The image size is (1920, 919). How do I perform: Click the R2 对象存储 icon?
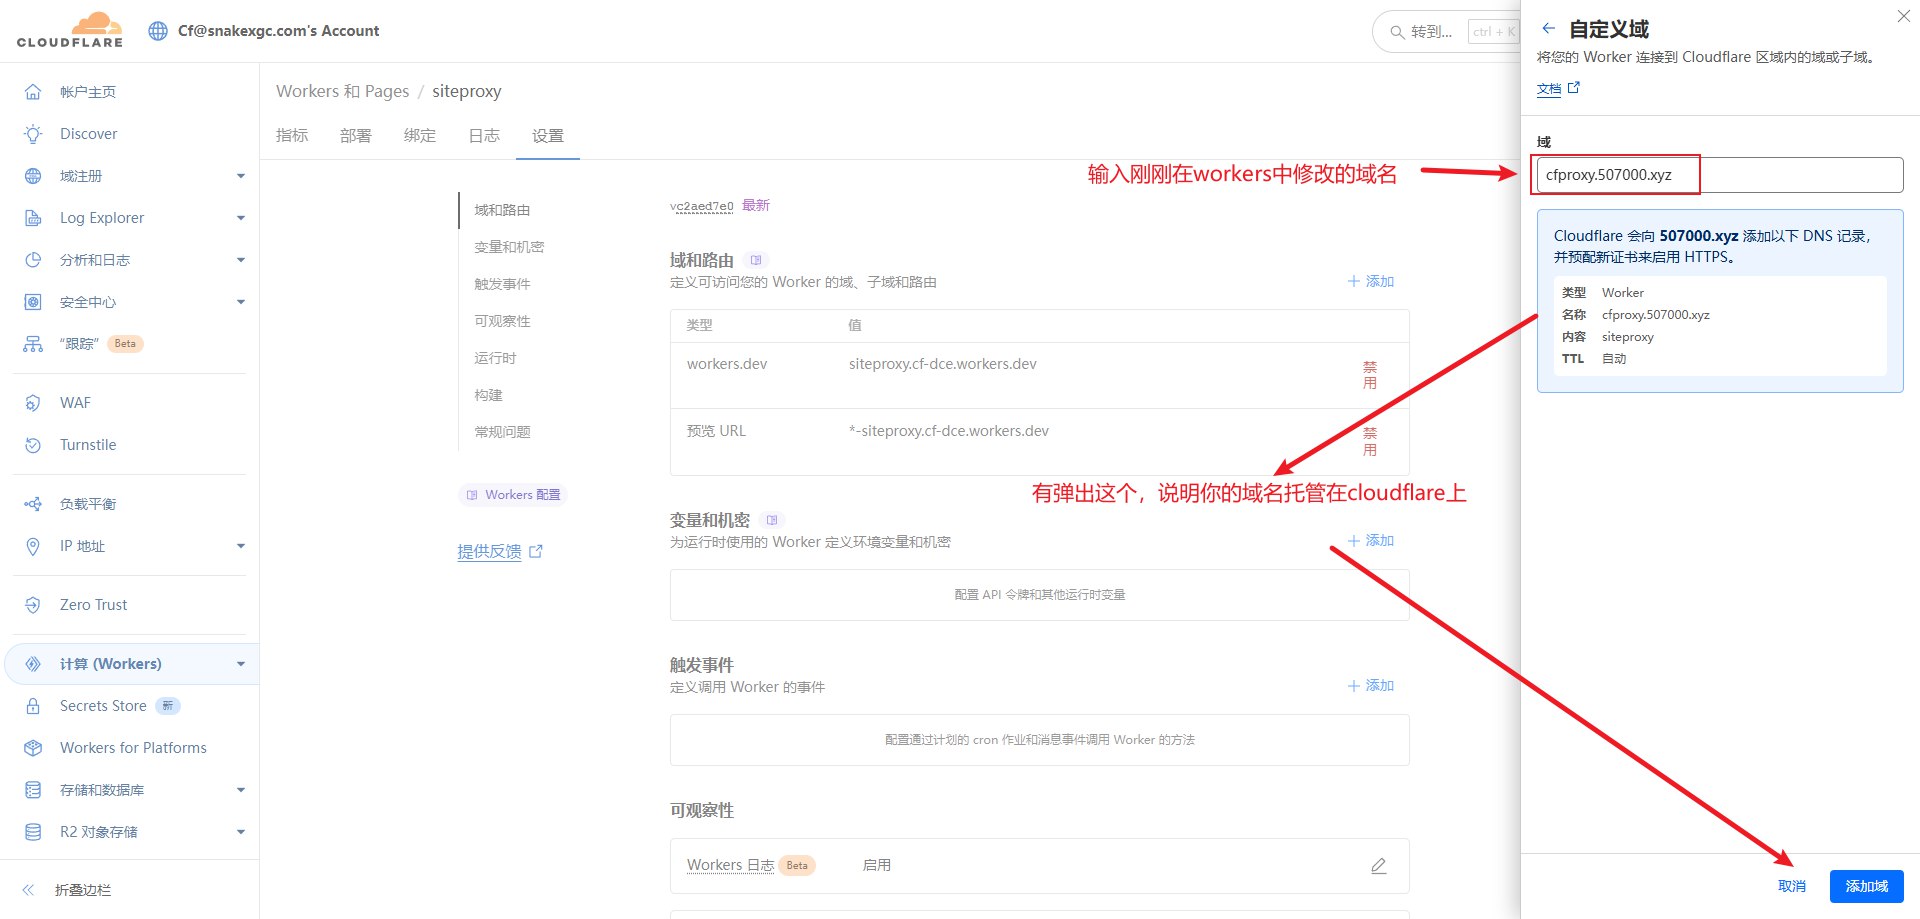(x=33, y=832)
